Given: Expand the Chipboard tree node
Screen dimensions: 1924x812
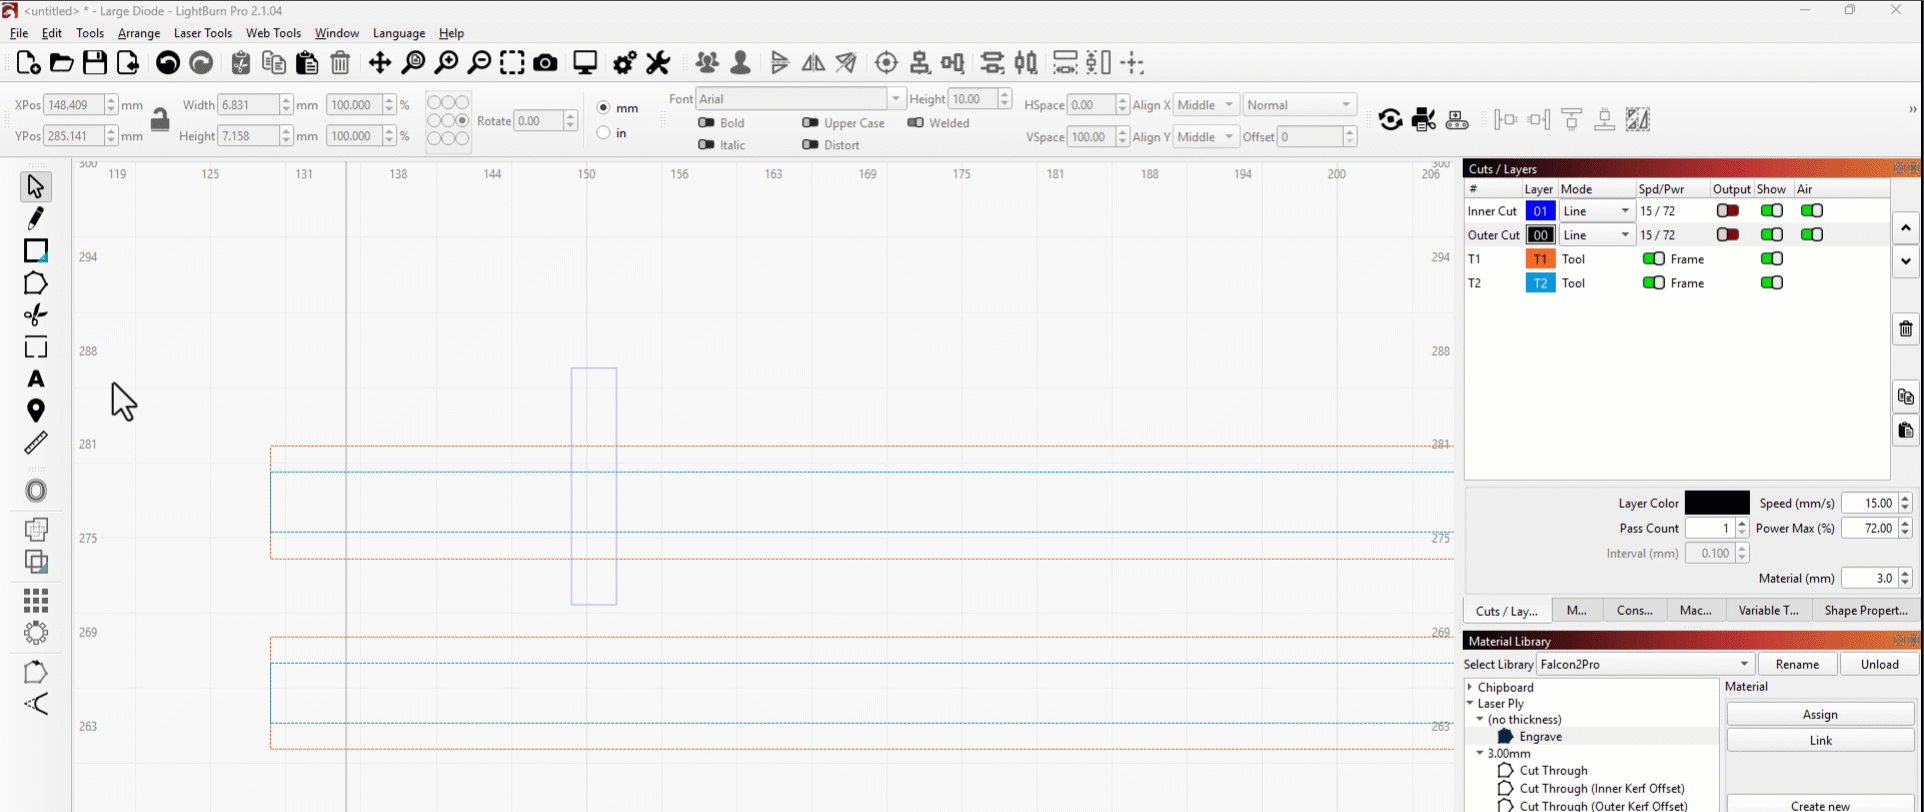Looking at the screenshot, I should 1470,687.
